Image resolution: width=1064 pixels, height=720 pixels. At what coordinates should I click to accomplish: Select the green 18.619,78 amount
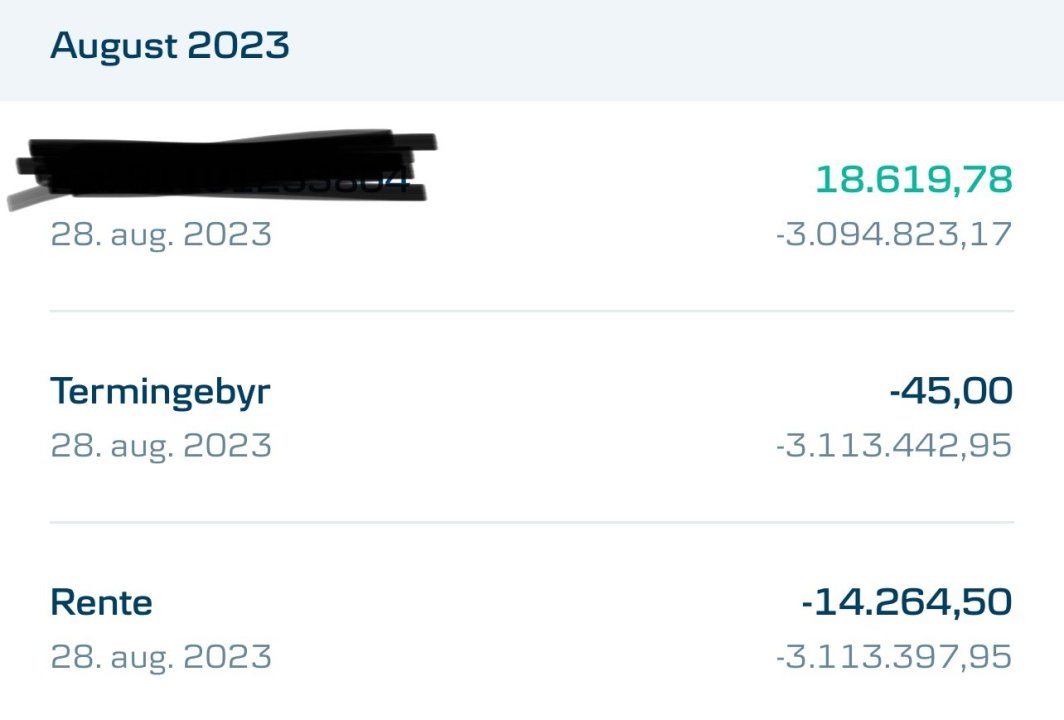point(913,180)
